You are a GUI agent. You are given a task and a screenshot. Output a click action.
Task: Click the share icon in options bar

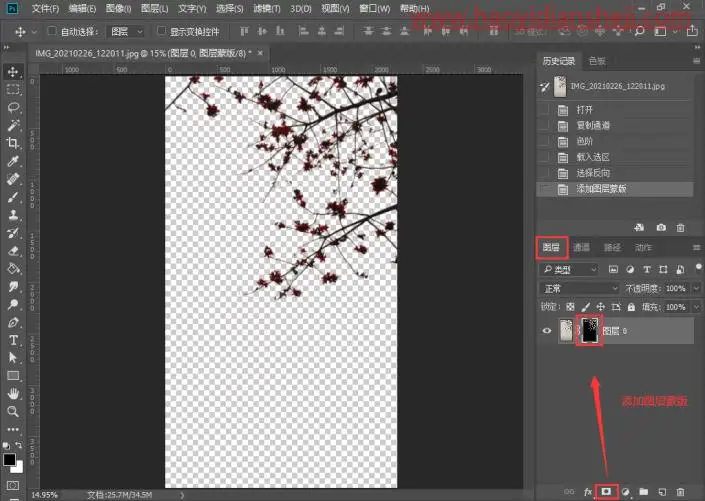click(692, 31)
